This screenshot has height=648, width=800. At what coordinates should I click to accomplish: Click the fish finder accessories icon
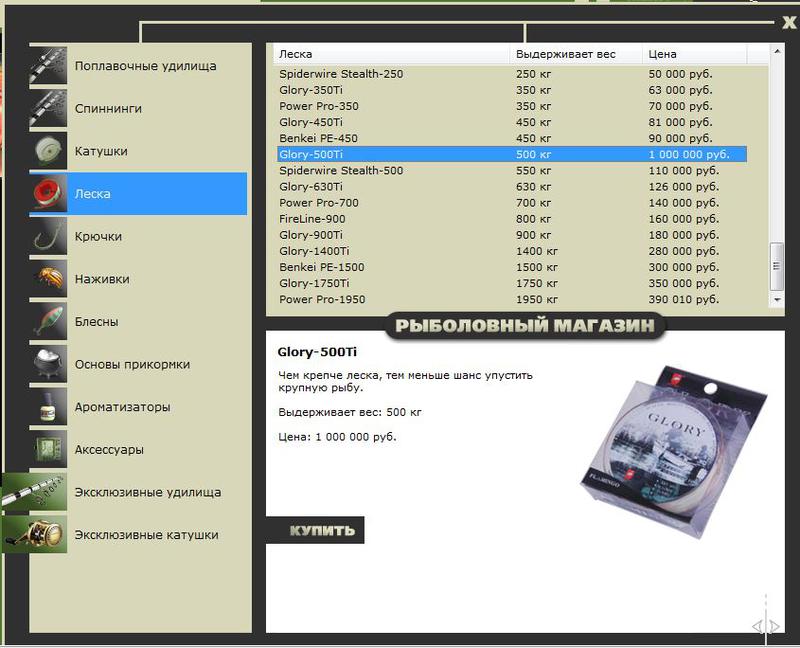coord(48,450)
